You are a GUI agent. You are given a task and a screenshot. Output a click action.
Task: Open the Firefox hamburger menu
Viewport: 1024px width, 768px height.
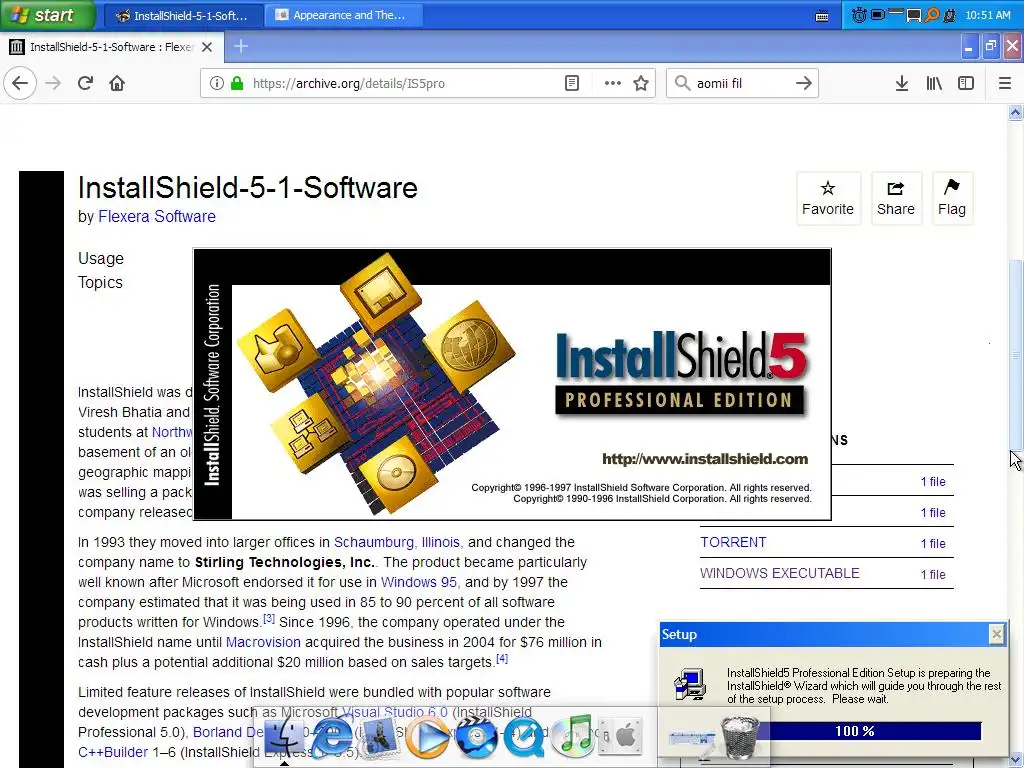click(1004, 83)
